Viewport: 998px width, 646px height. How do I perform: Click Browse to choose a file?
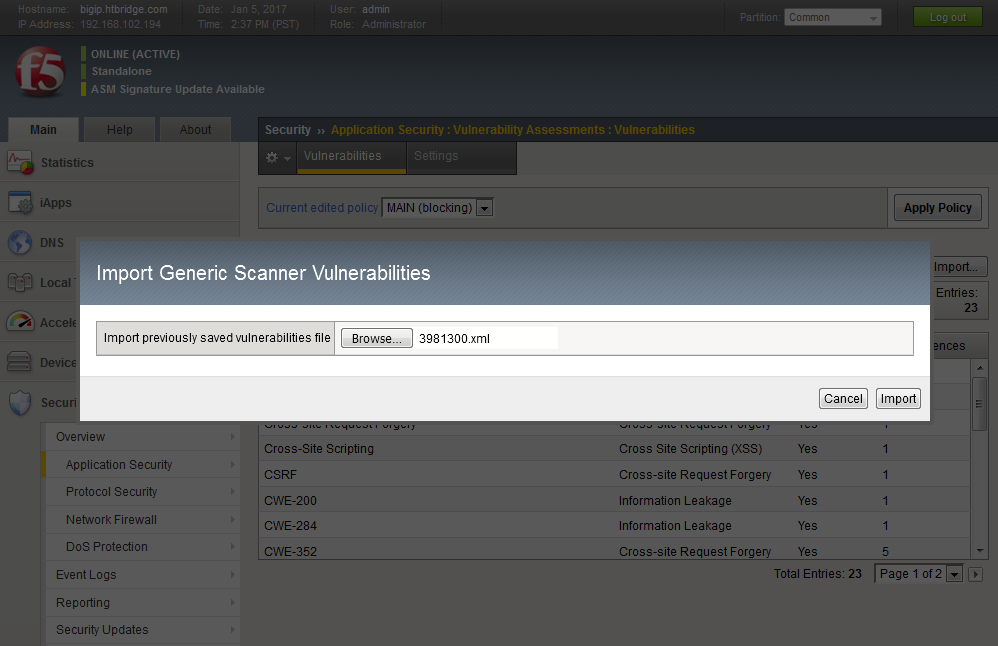(376, 339)
